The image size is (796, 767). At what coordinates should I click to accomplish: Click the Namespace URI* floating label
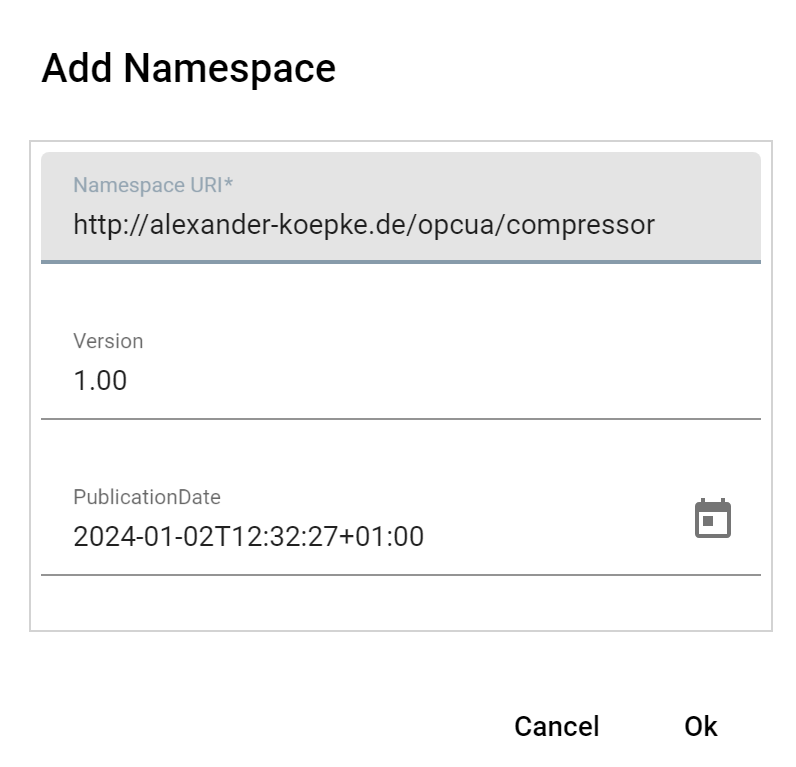[153, 185]
